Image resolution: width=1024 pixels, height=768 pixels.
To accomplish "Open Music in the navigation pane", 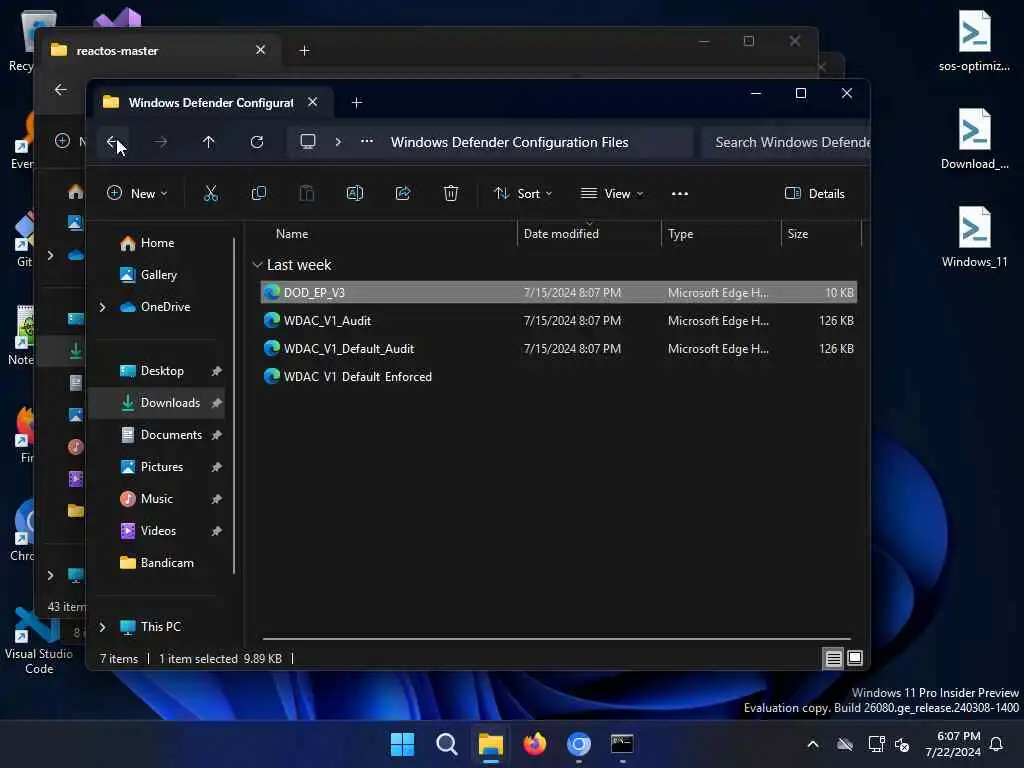I will click(x=157, y=499).
